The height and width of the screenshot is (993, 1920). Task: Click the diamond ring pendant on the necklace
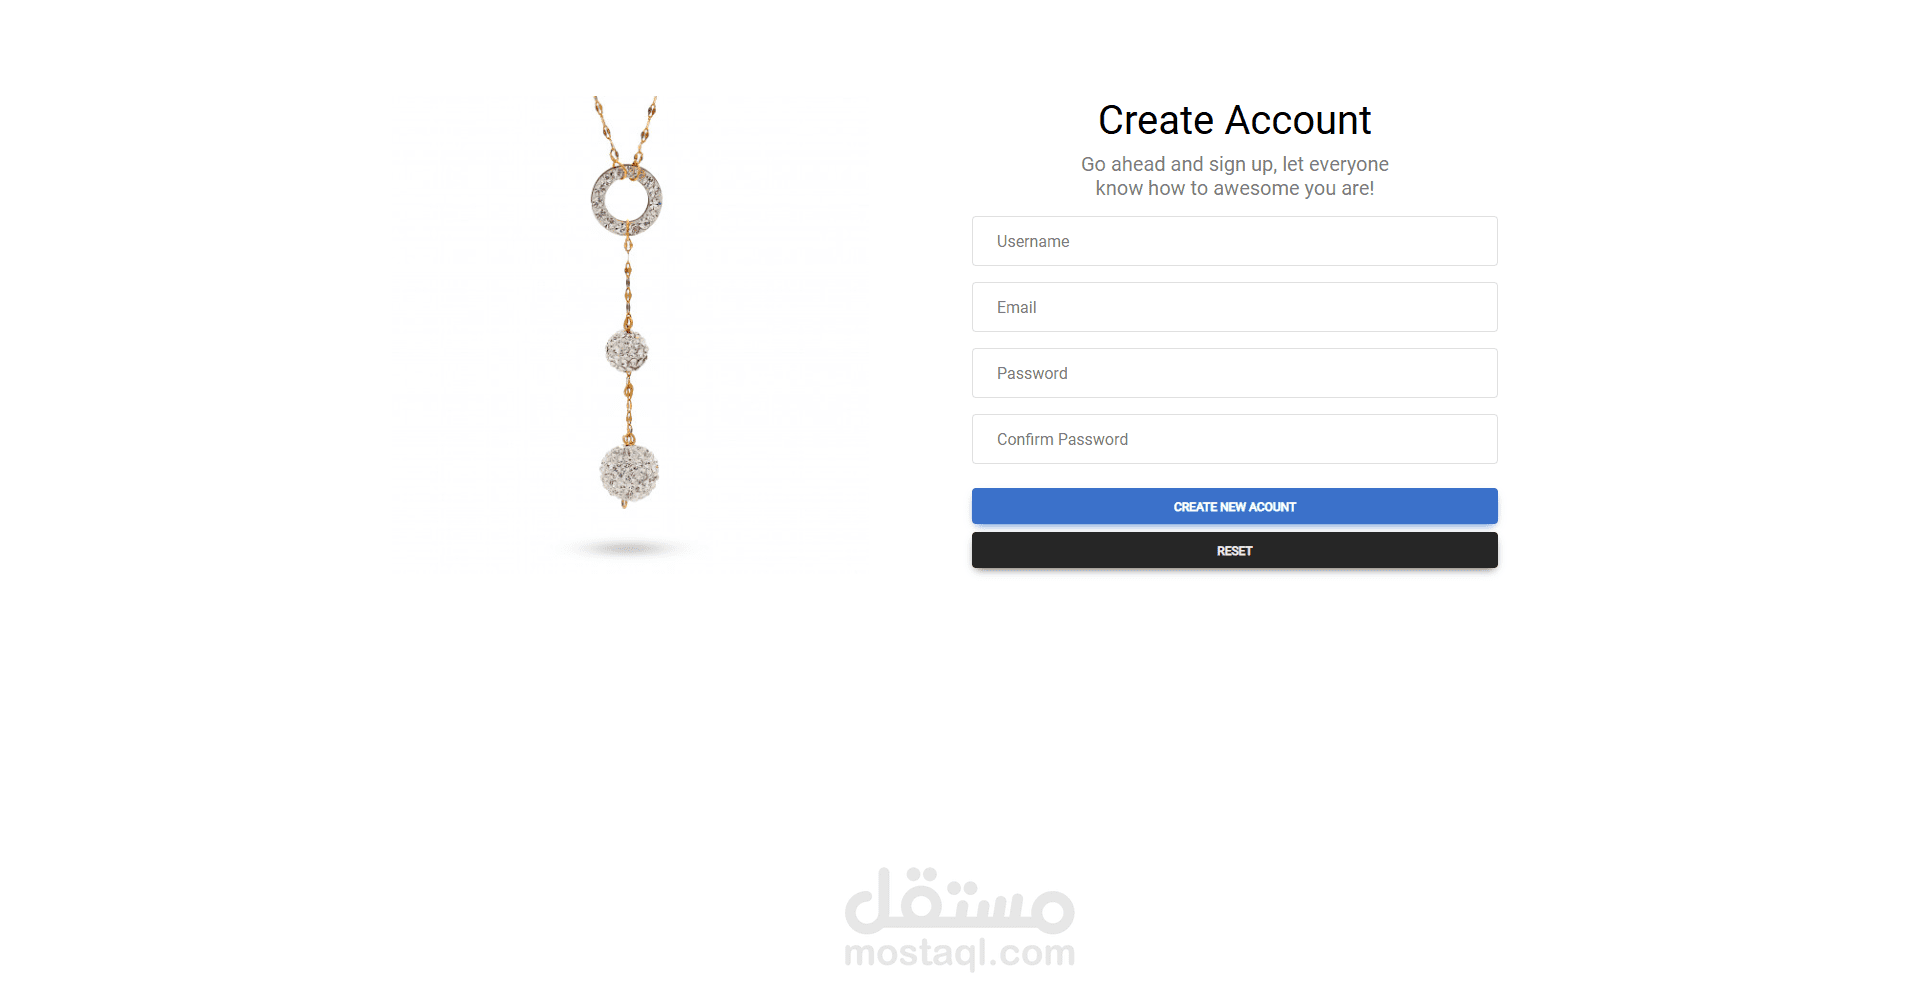(627, 199)
